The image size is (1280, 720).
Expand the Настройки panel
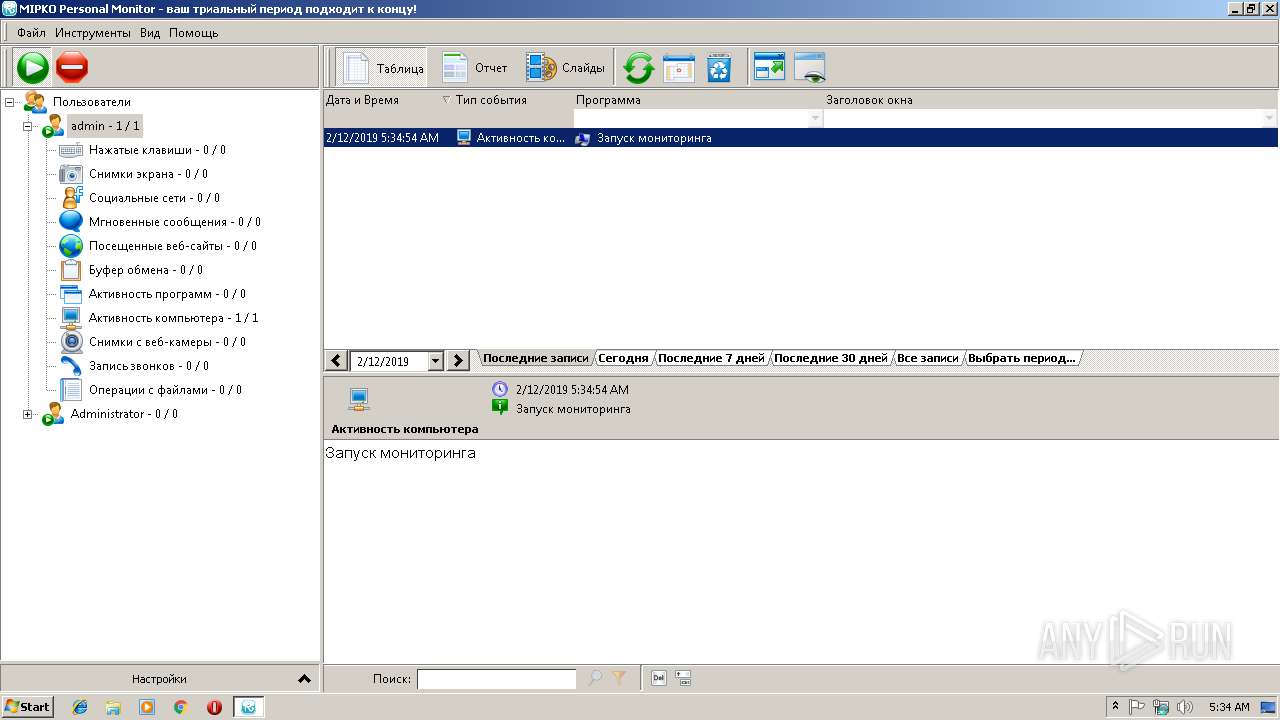[x=160, y=678]
